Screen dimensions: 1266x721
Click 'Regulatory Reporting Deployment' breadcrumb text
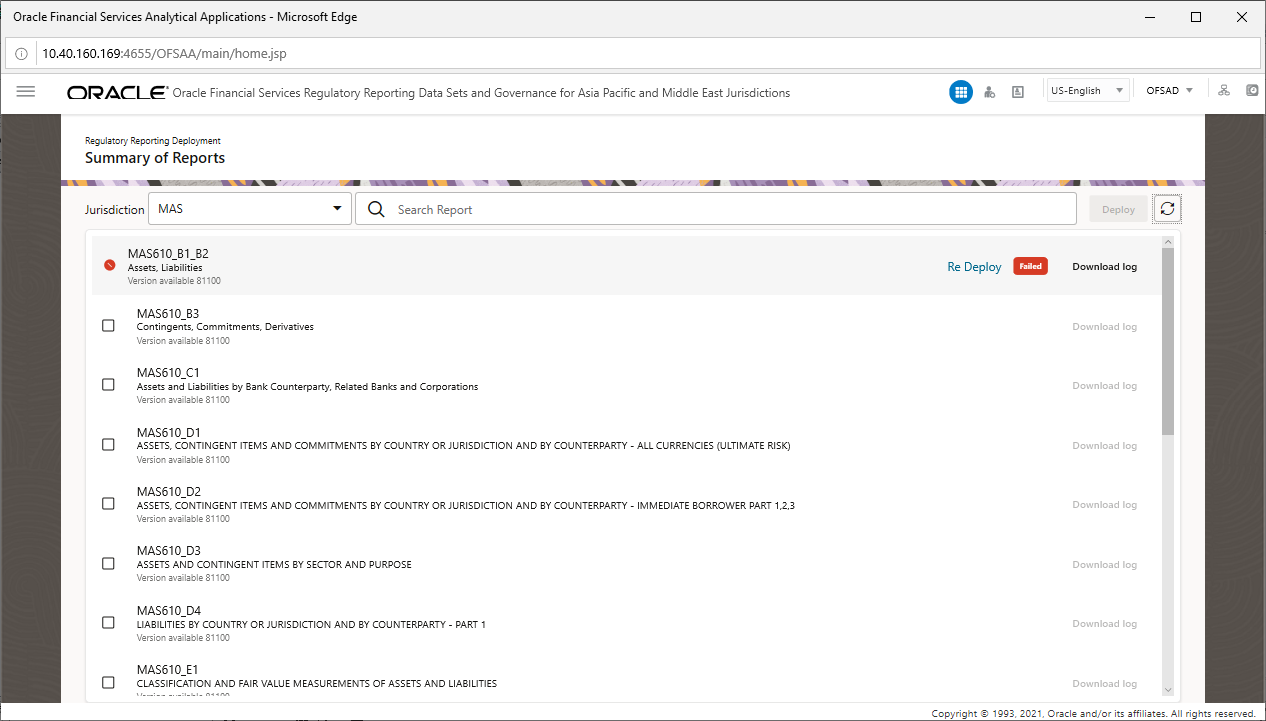coord(153,141)
